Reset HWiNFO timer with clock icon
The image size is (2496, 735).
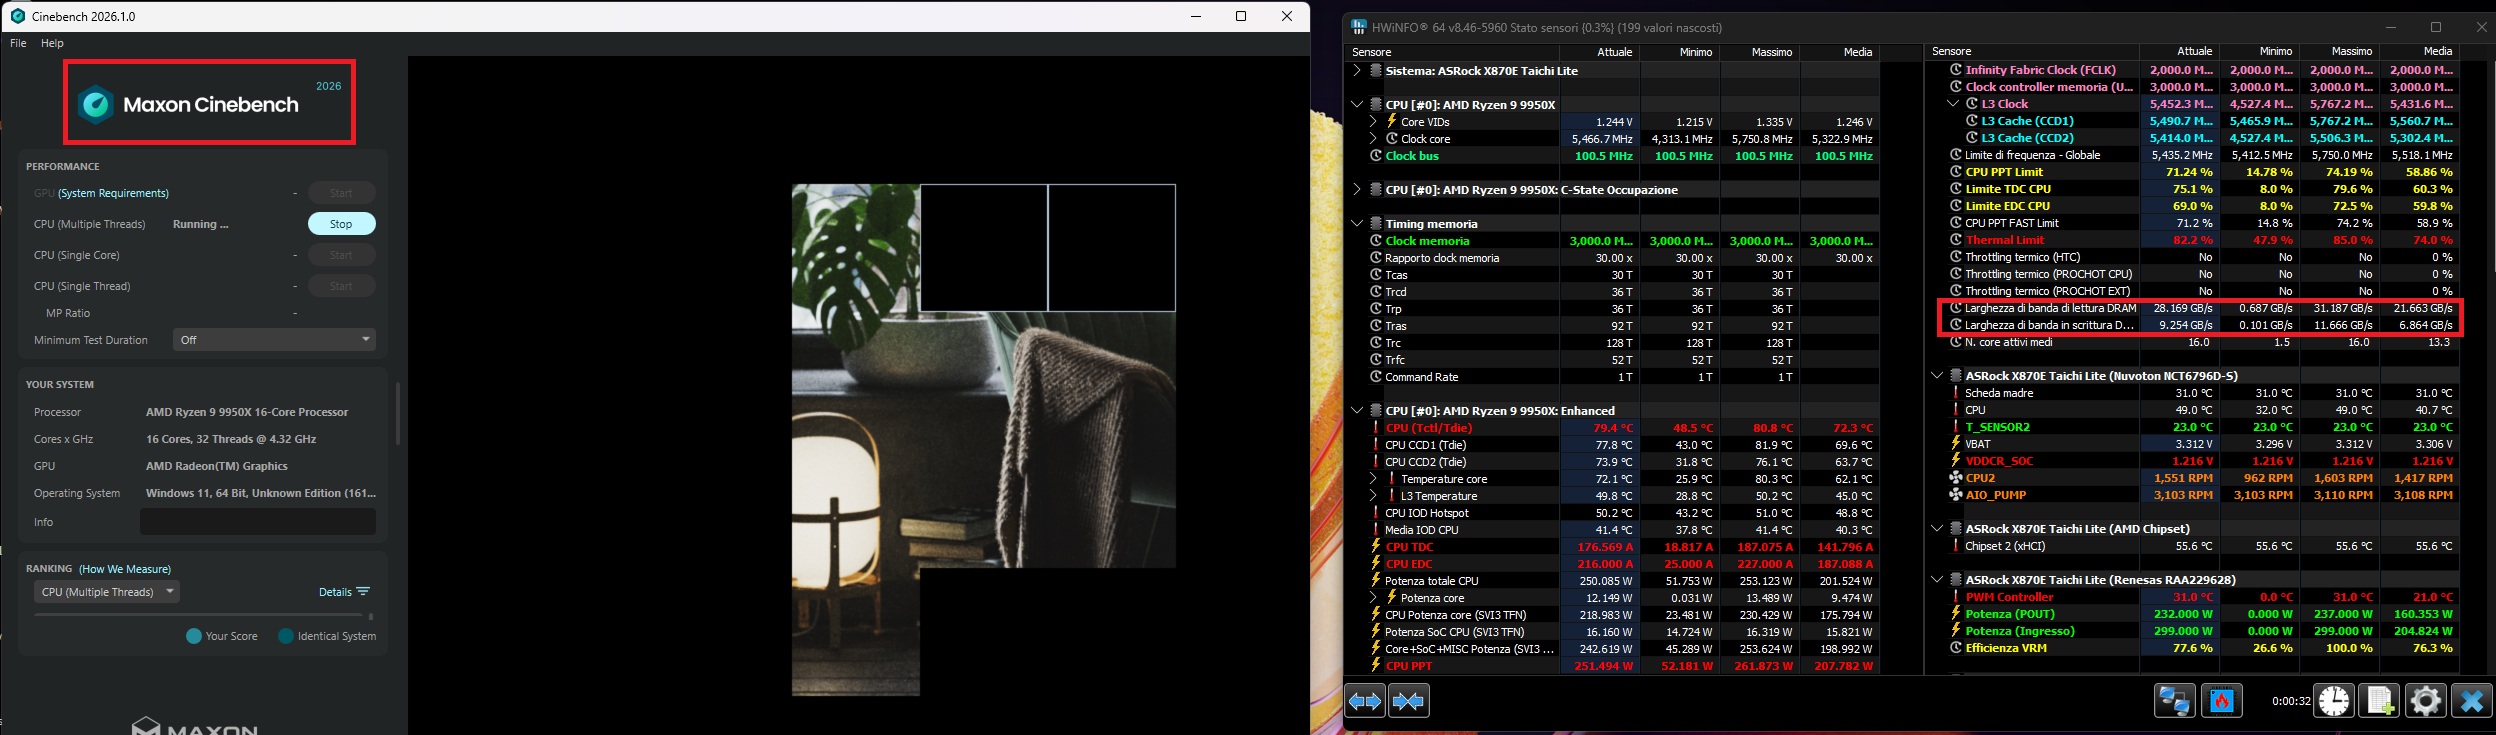2334,701
